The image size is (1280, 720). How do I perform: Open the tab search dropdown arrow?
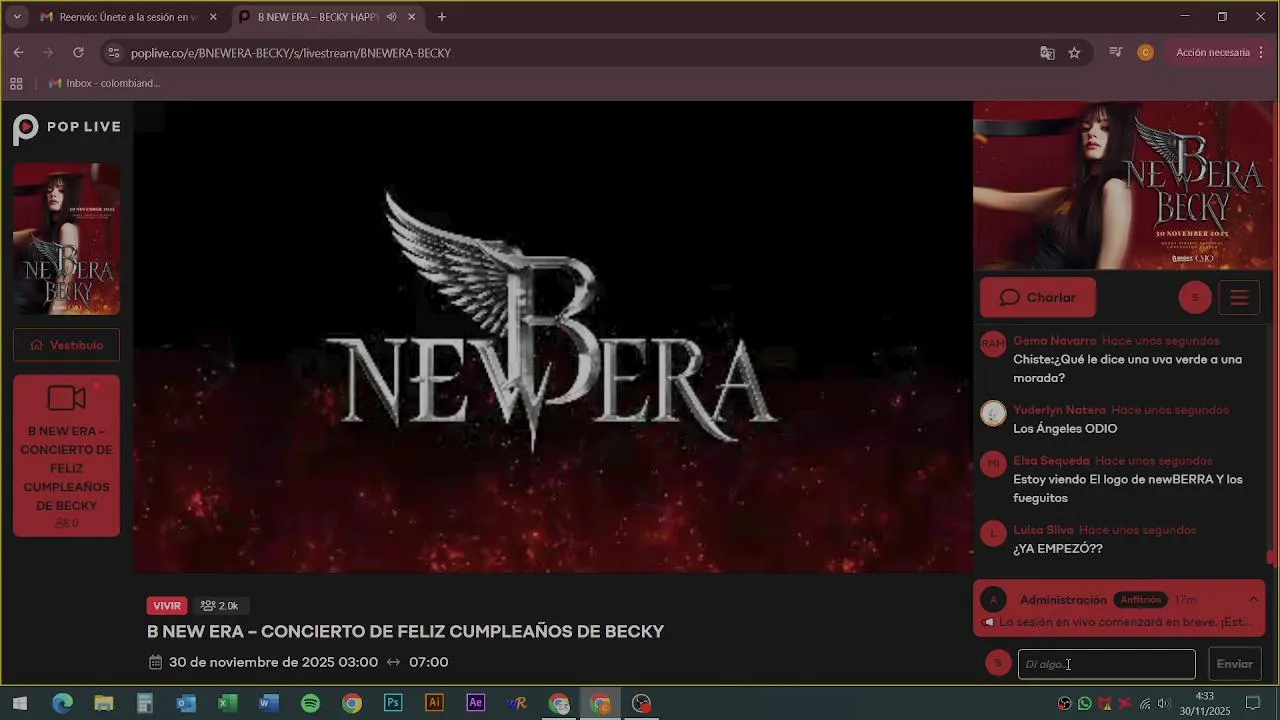(16, 17)
